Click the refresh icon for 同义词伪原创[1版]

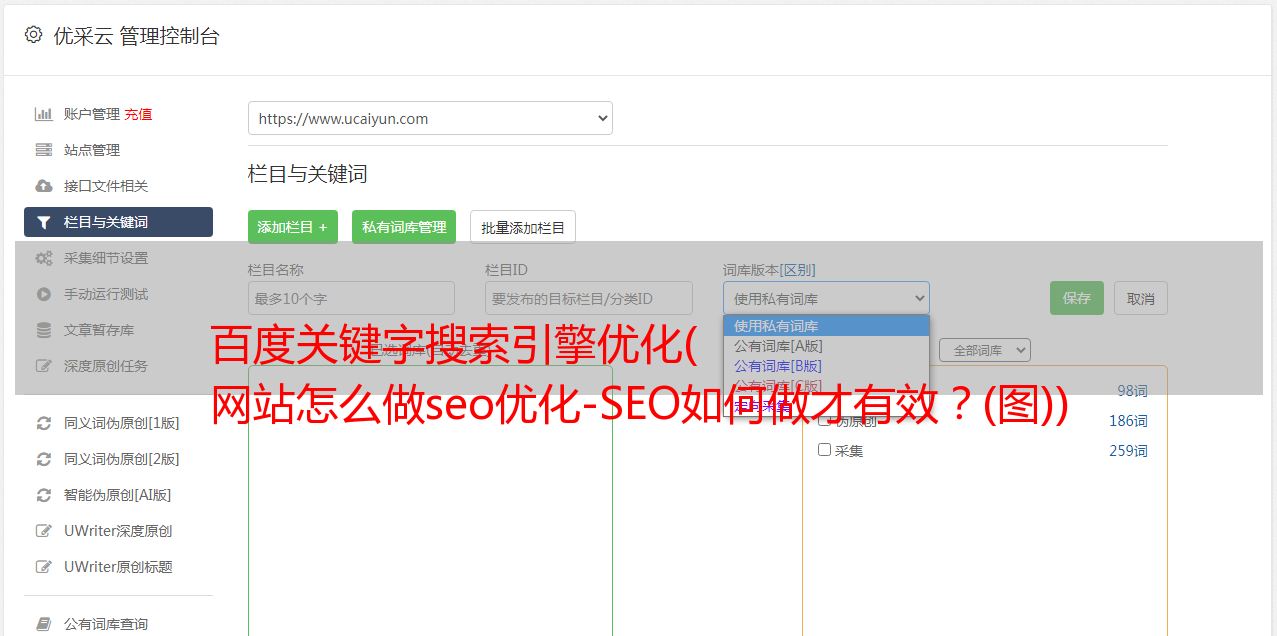[x=43, y=423]
